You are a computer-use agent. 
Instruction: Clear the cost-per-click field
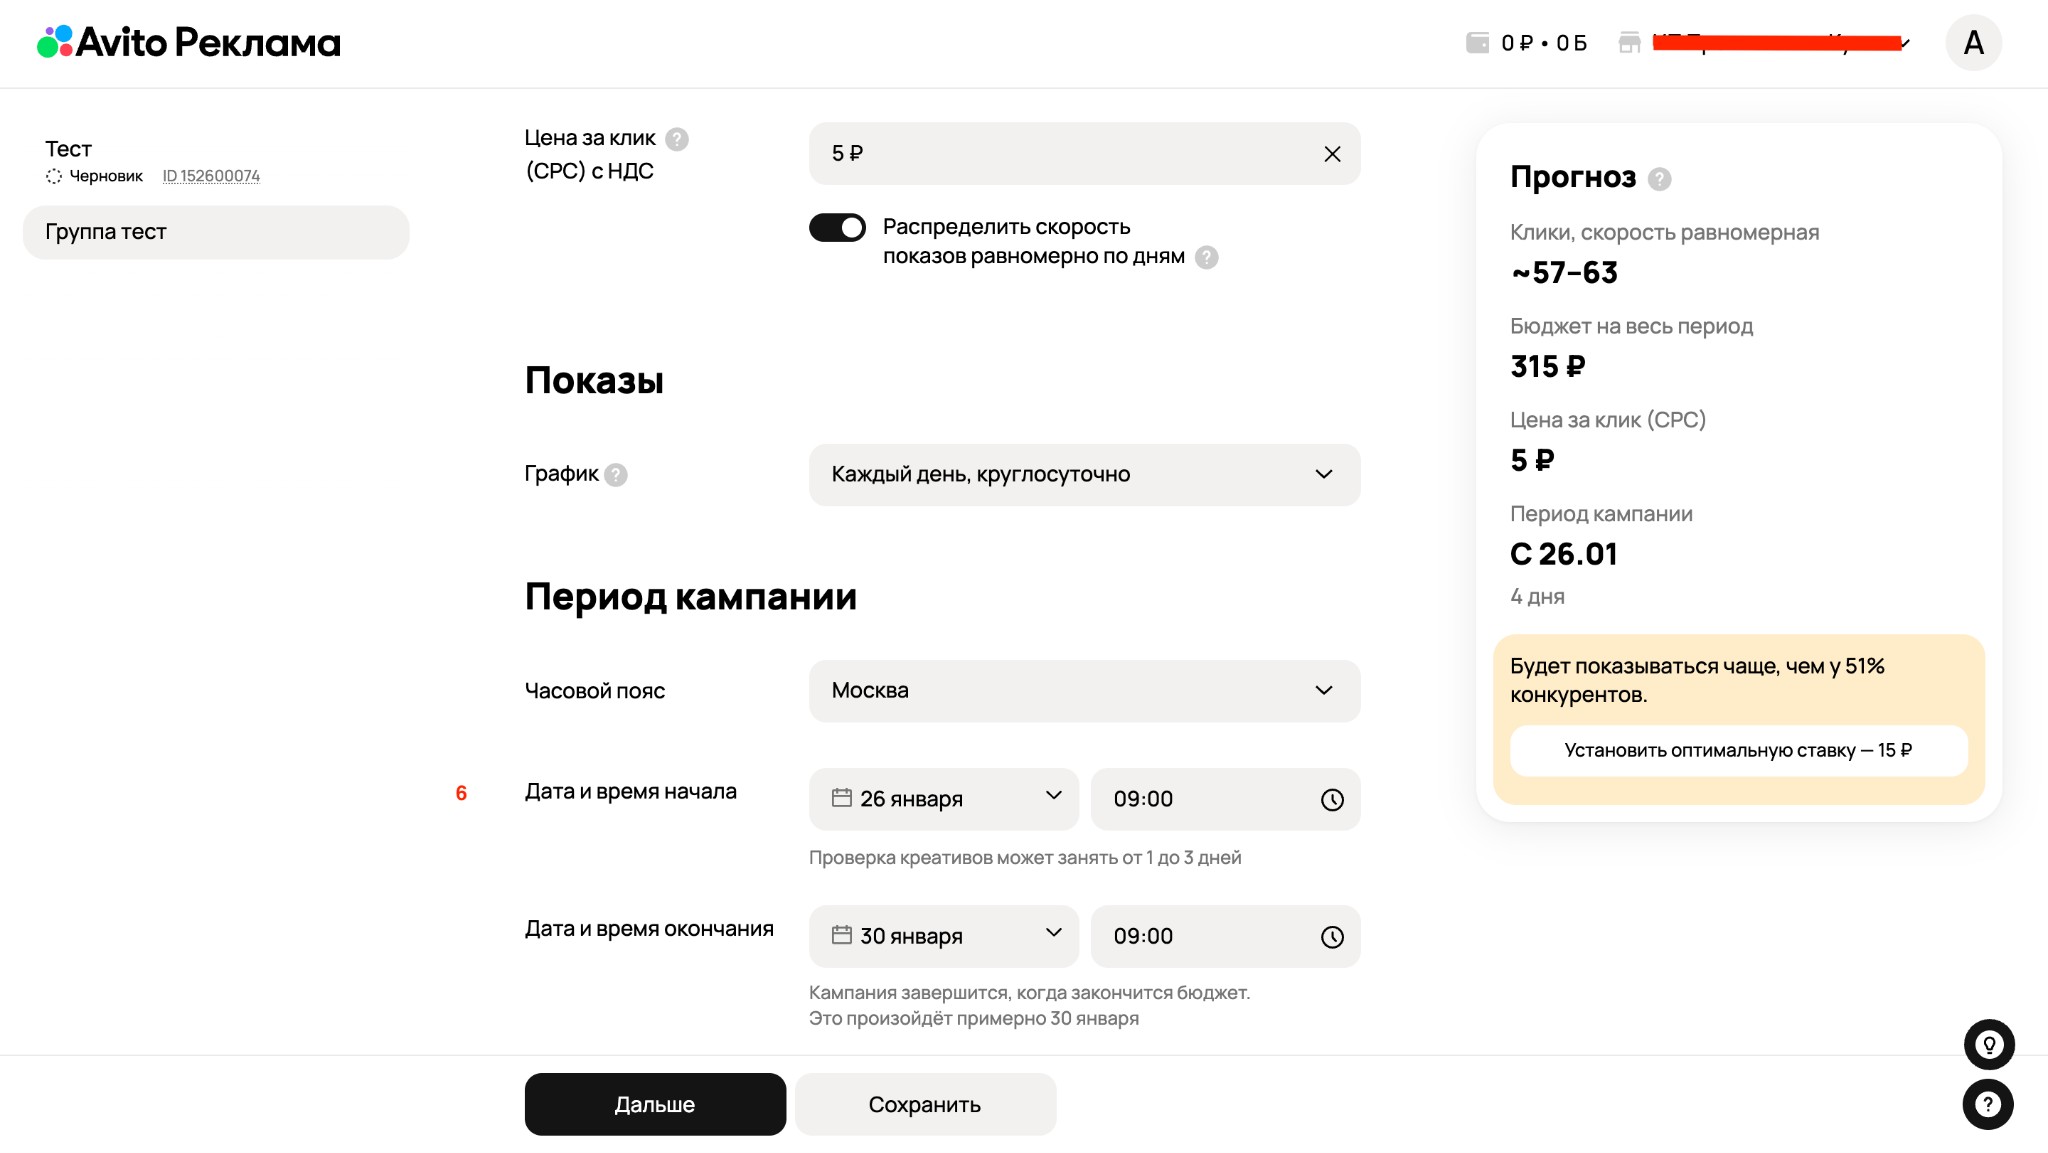pos(1332,154)
